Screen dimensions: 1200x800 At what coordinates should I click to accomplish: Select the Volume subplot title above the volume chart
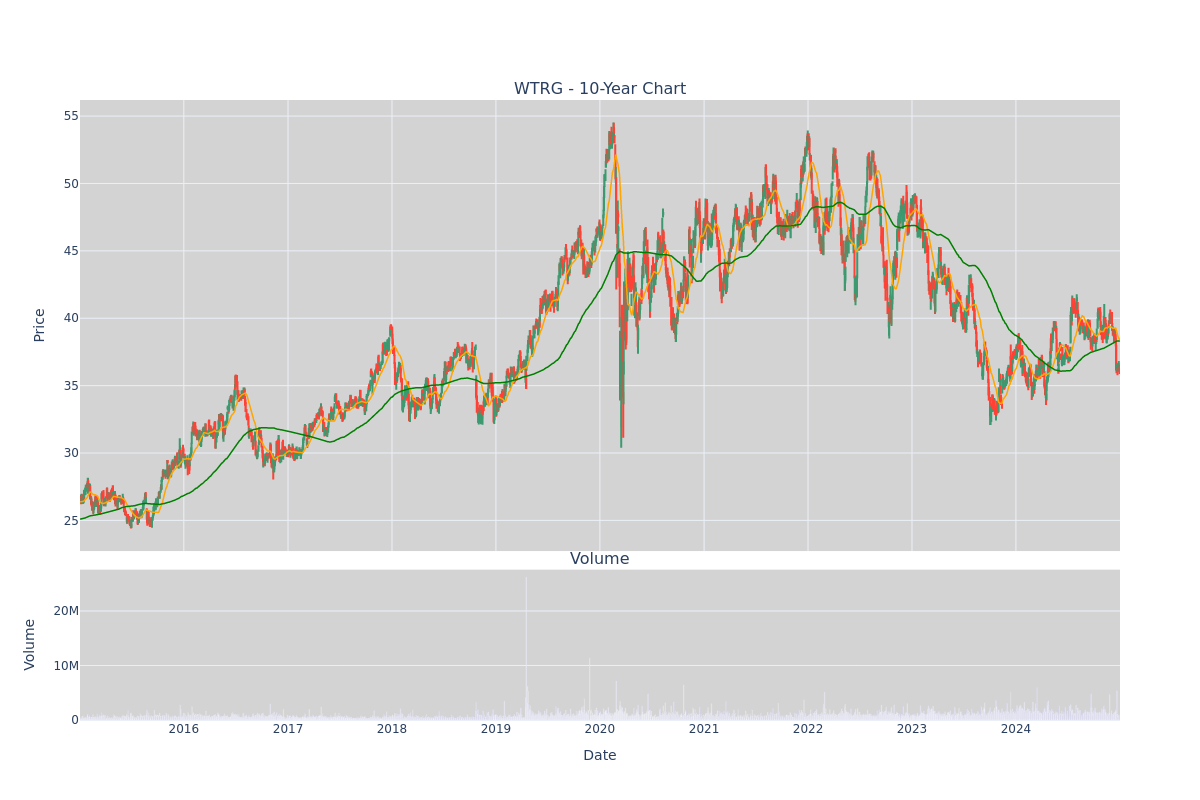coord(600,559)
